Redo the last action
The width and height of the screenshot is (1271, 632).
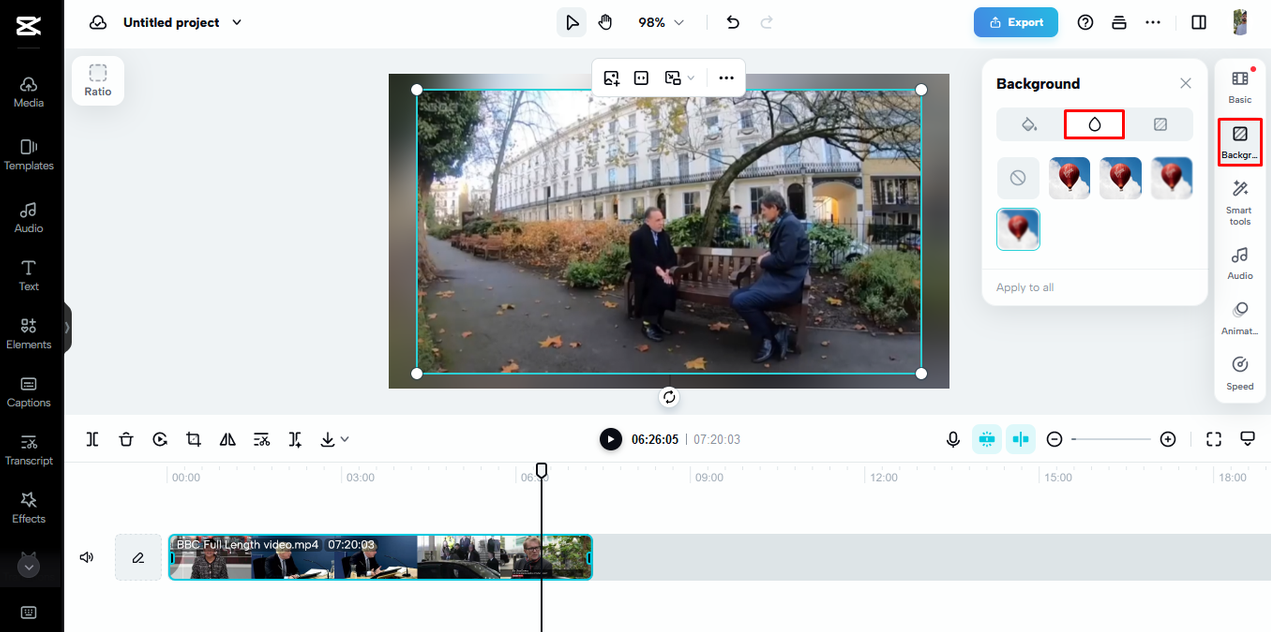pyautogui.click(x=767, y=22)
